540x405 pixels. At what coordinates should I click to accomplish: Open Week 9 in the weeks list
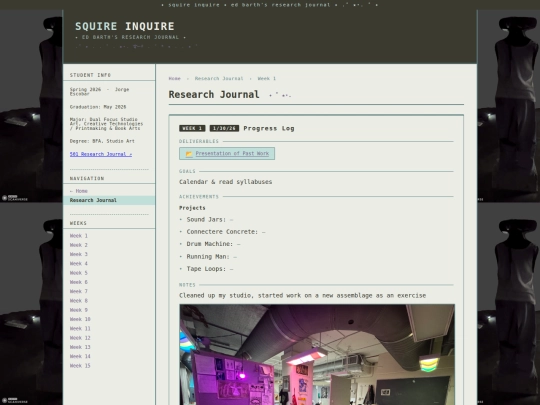[79, 310]
